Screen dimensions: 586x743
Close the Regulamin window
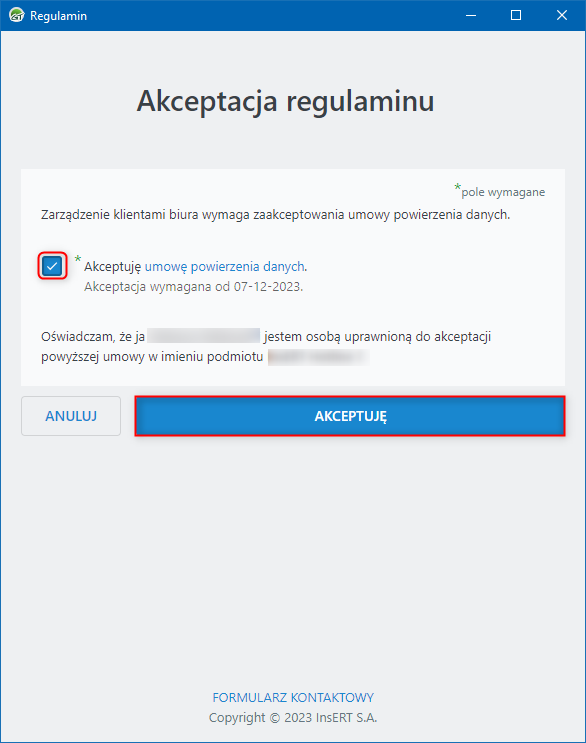click(x=562, y=15)
